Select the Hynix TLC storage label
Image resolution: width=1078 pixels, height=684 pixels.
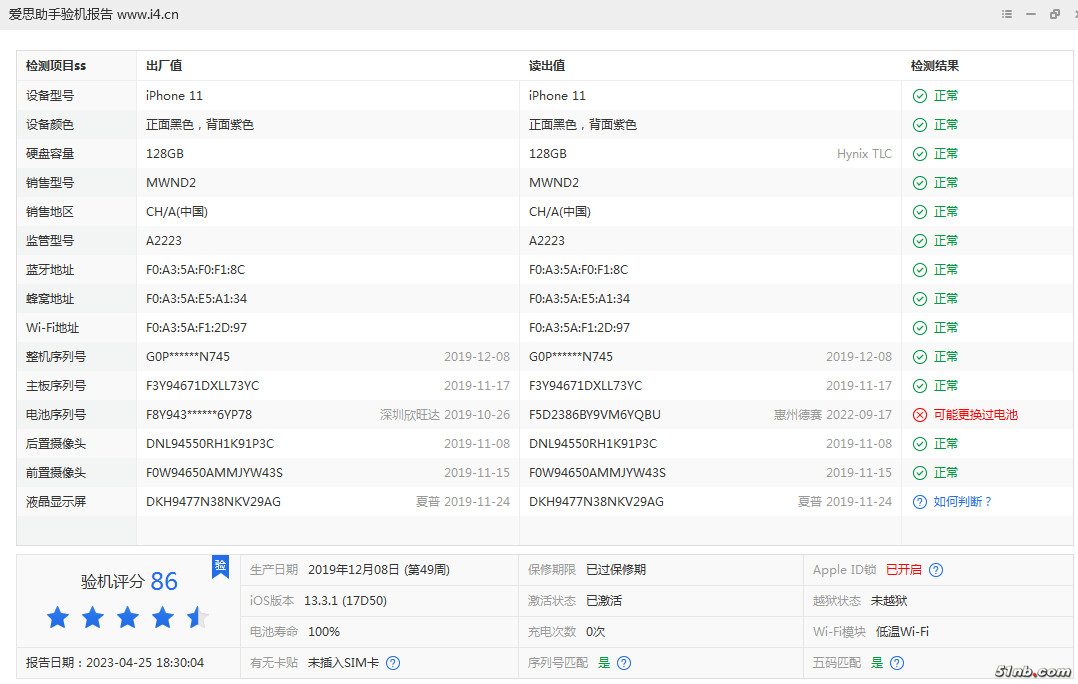(864, 154)
